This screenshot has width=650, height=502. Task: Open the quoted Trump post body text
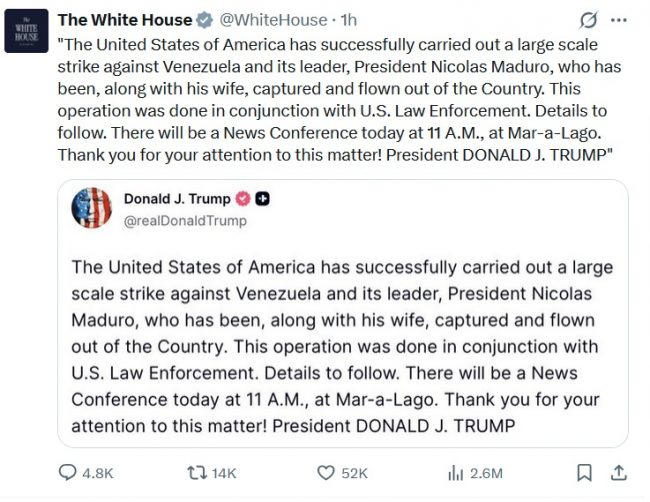tap(342, 346)
